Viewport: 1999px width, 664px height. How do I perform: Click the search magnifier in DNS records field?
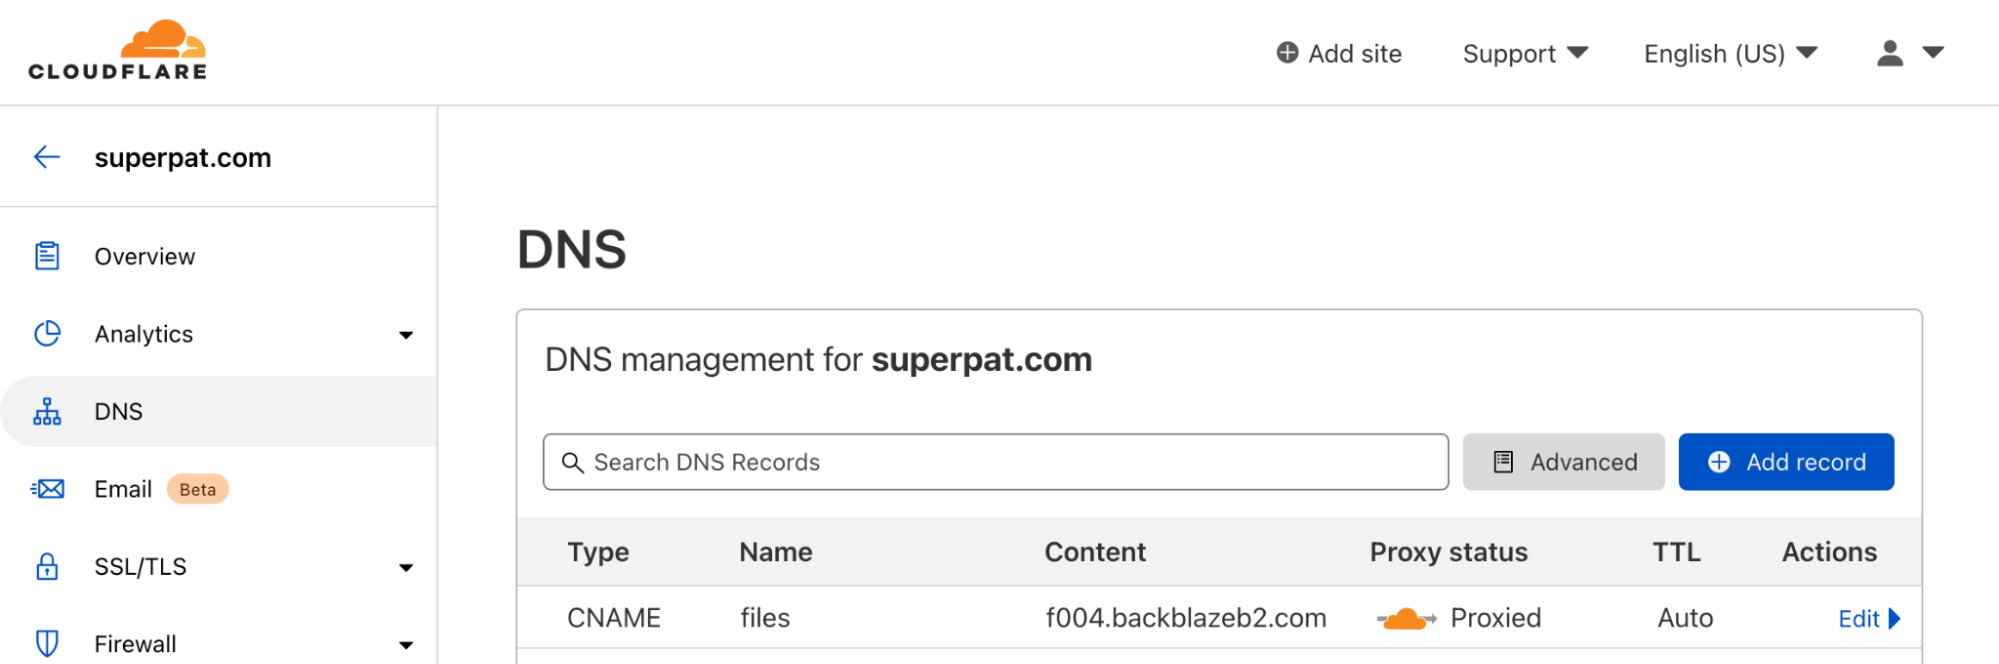[573, 462]
